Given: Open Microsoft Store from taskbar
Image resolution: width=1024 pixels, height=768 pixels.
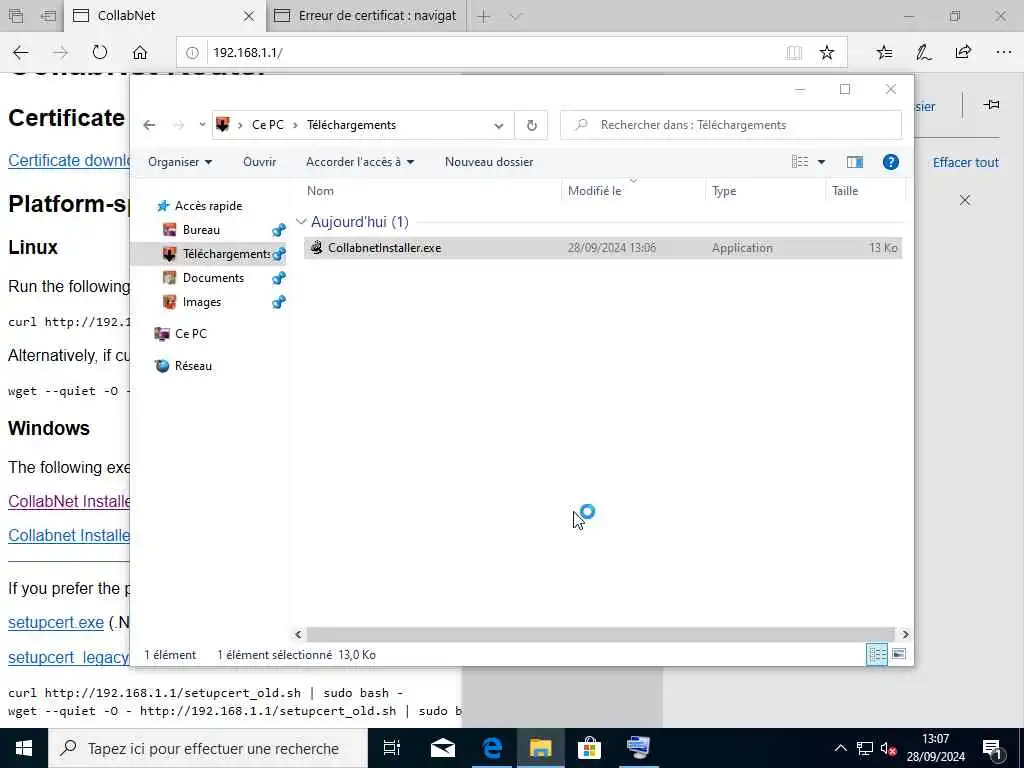Looking at the screenshot, I should [x=589, y=748].
